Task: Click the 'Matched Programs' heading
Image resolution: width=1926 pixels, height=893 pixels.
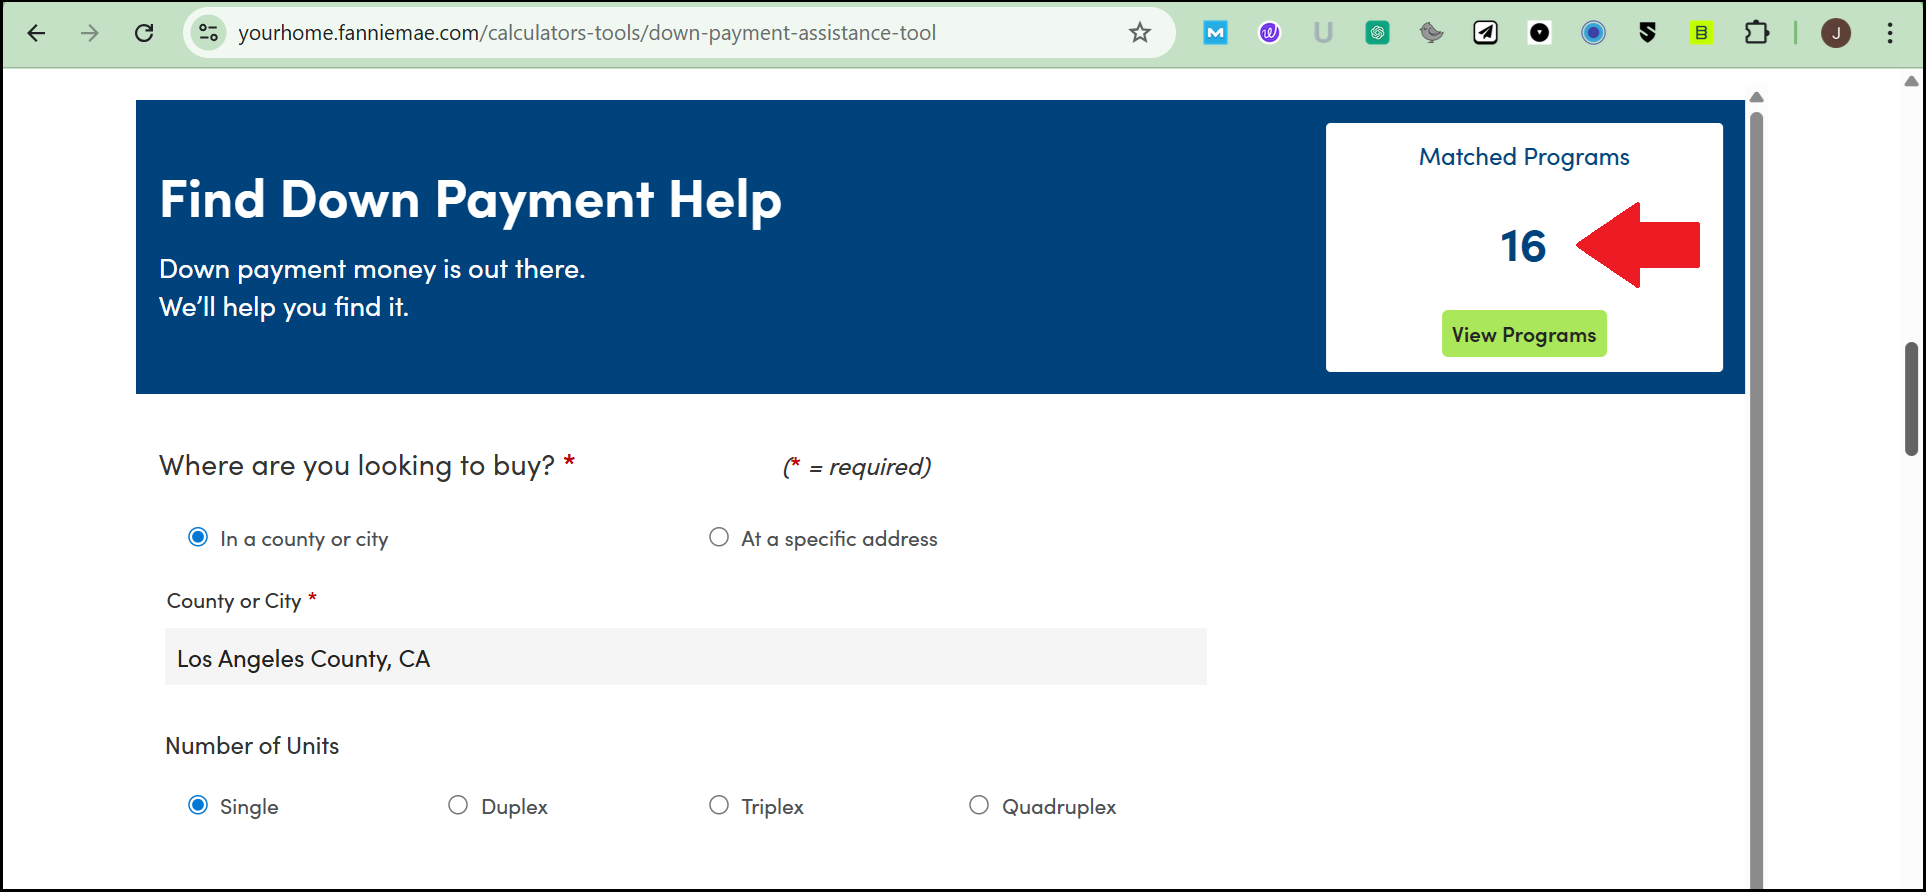Action: pos(1524,157)
